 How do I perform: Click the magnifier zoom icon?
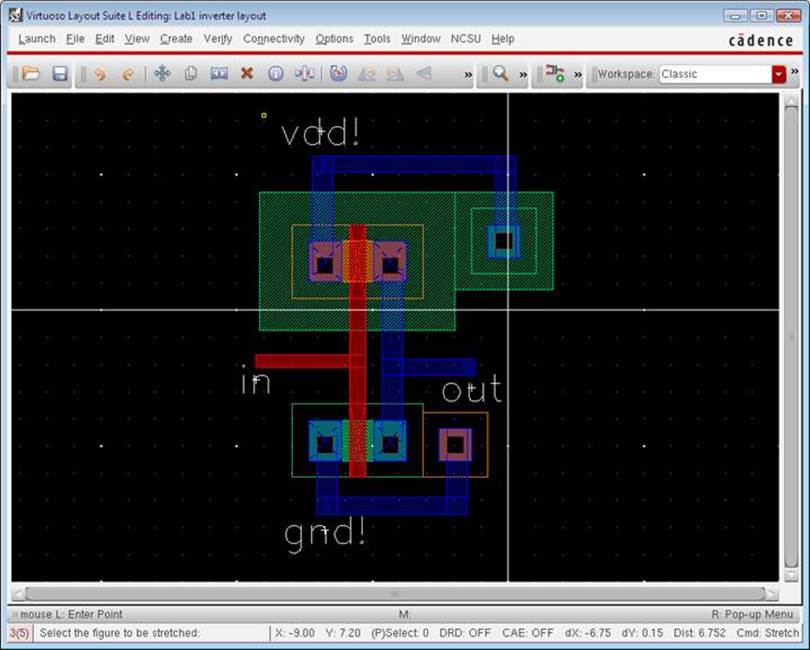[500, 74]
